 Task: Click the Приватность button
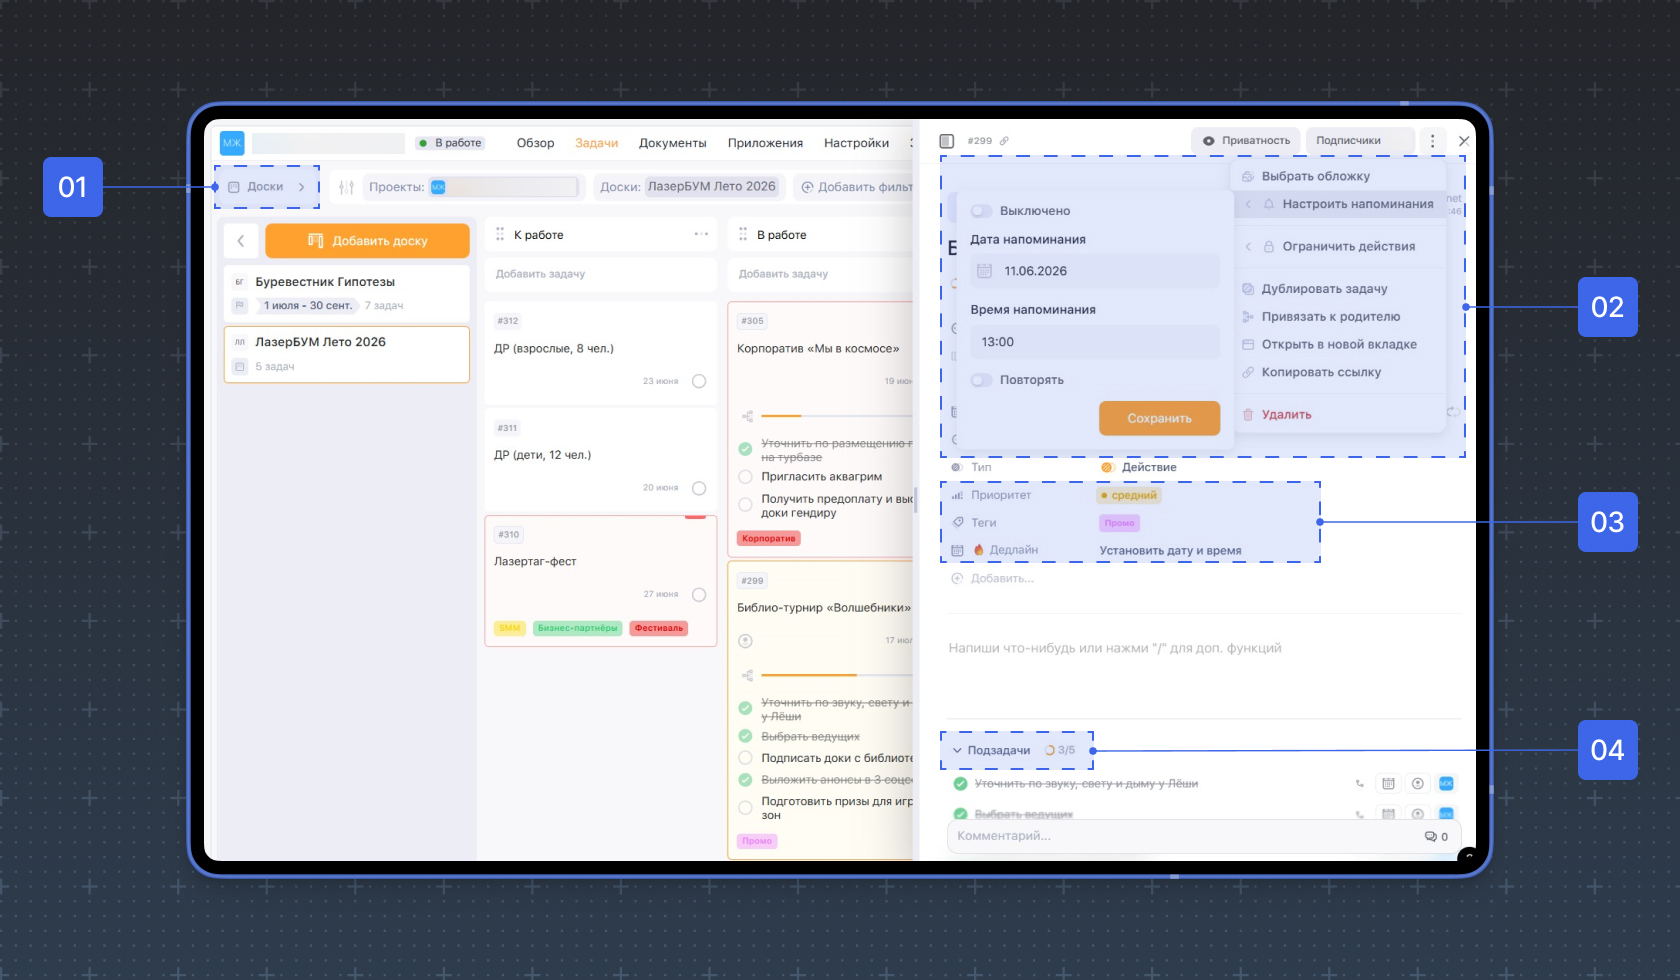[x=1246, y=141]
